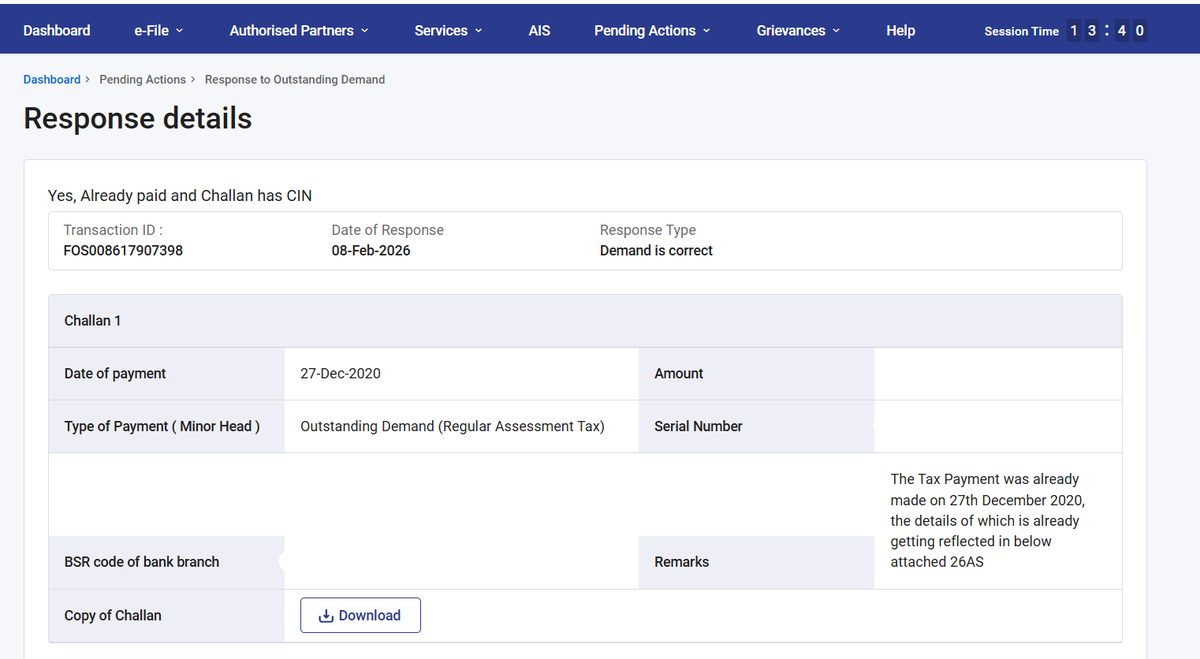The image size is (1200, 659).
Task: Select the 'Remarks' label cell
Action: (756, 562)
